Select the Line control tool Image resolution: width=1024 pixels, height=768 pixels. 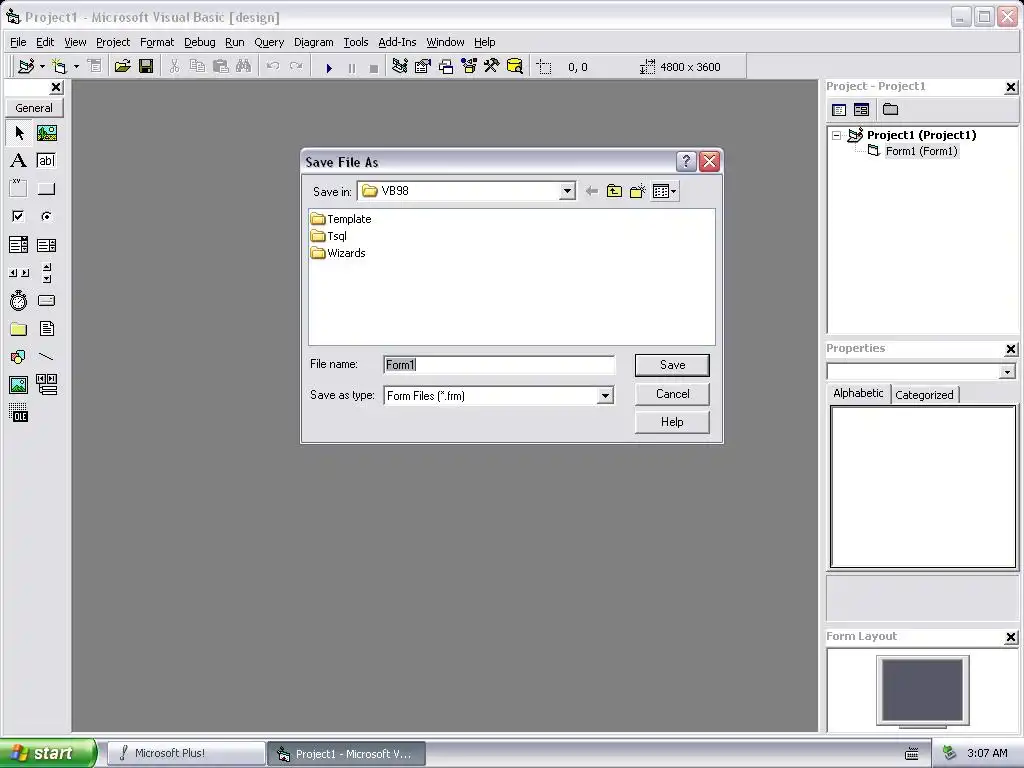click(x=46, y=357)
